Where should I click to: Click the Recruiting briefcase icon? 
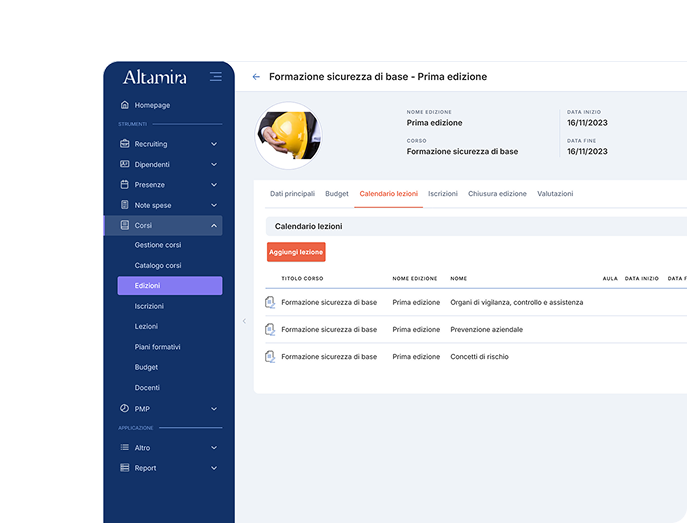125,144
